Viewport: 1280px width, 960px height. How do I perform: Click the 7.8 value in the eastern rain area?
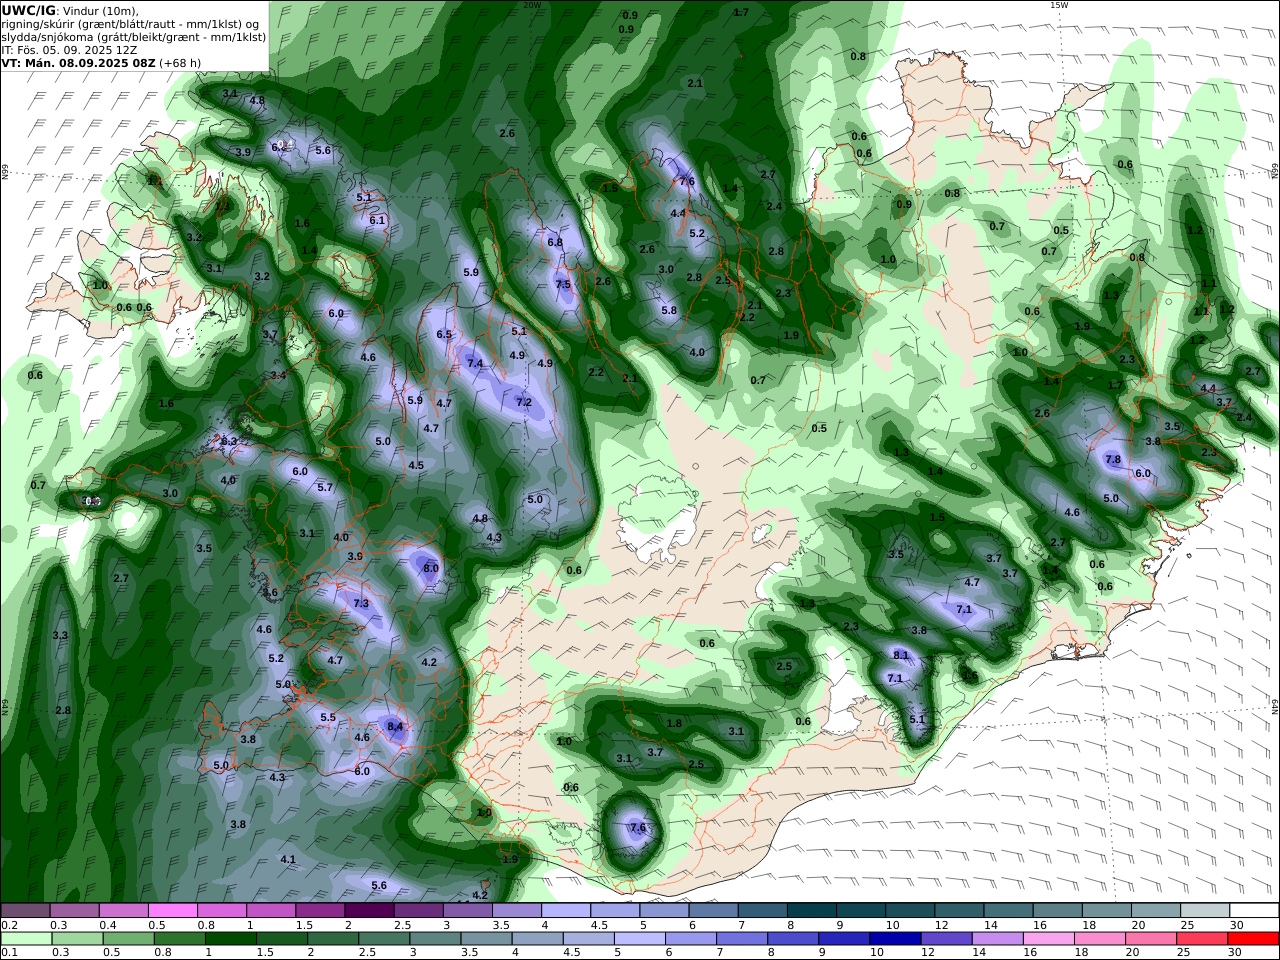pyautogui.click(x=1114, y=460)
